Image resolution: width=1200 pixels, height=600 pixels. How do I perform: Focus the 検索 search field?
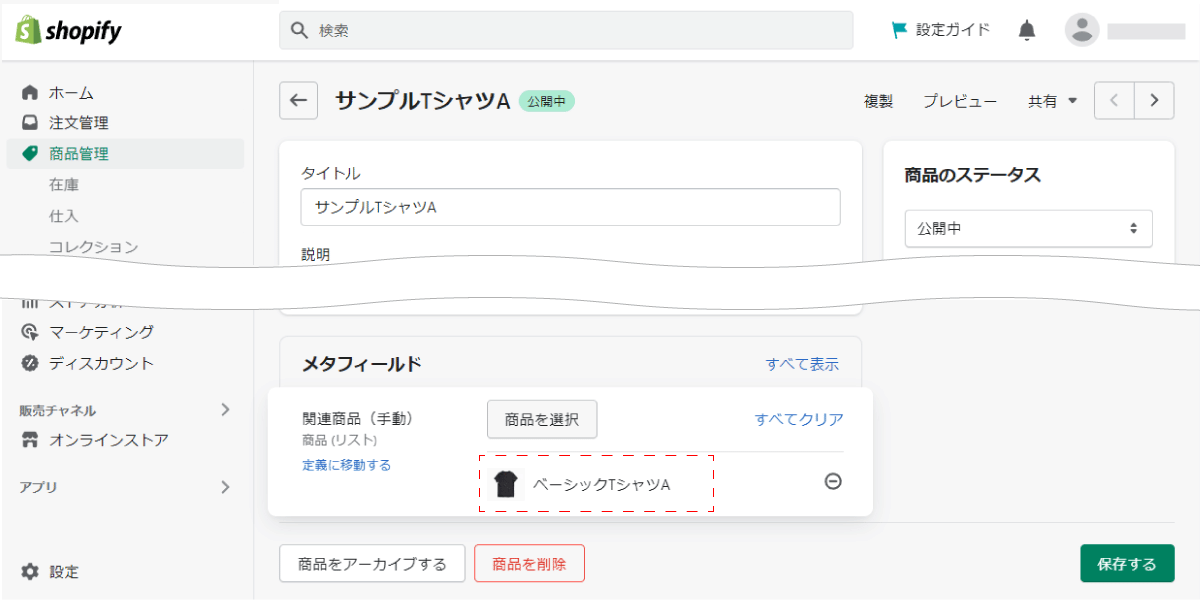566,30
